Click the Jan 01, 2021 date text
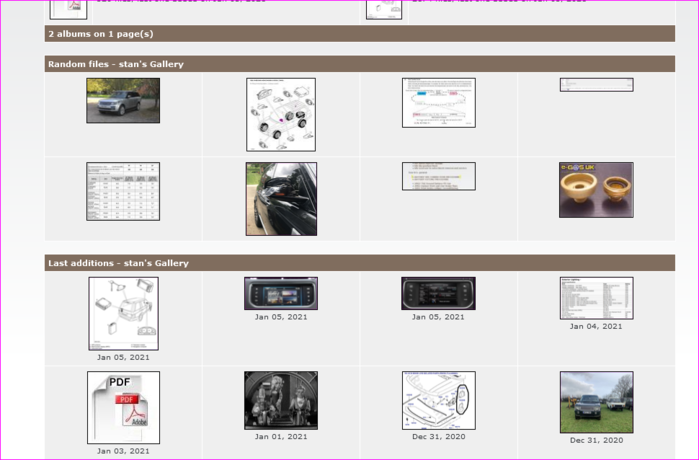This screenshot has height=460, width=699. pyautogui.click(x=281, y=437)
